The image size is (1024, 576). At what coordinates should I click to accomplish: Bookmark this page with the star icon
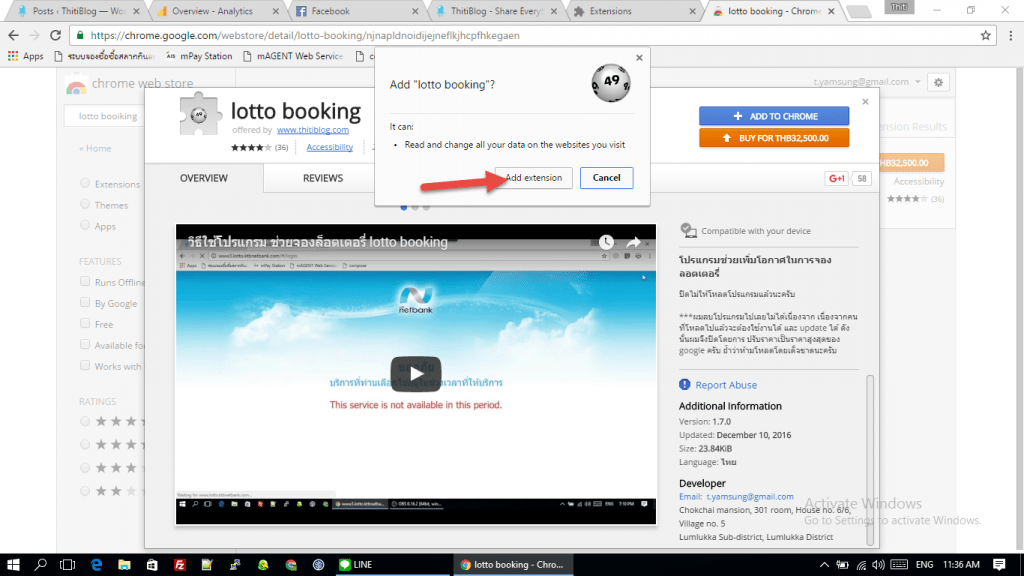click(985, 35)
